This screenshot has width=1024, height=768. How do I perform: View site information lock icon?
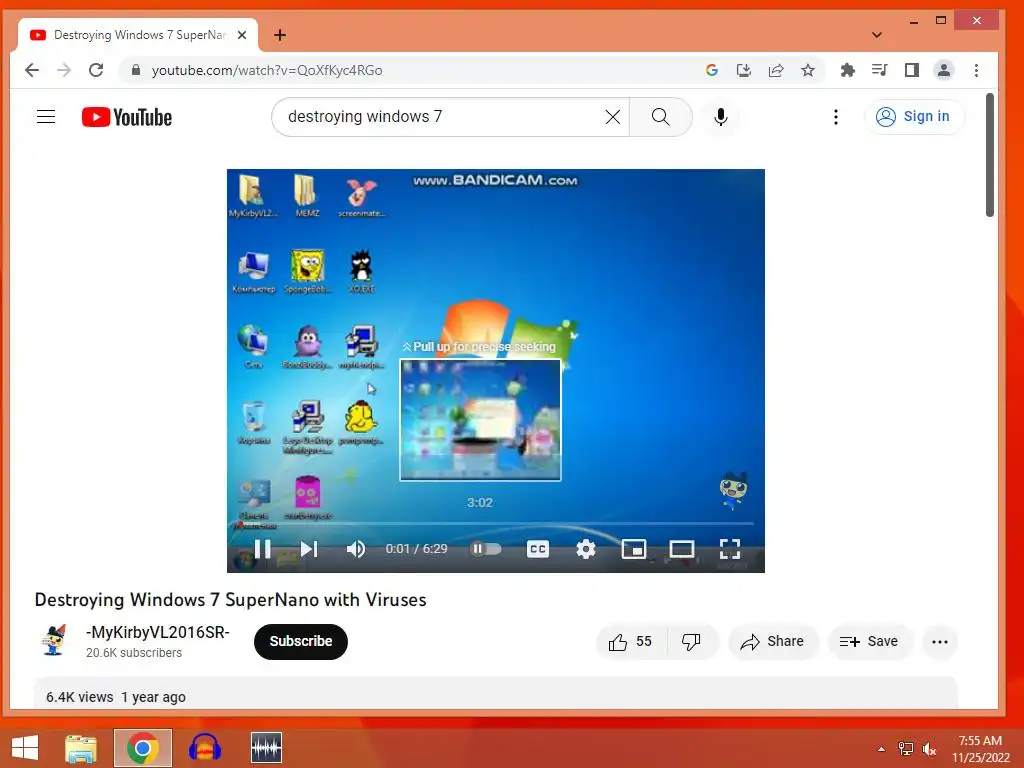click(136, 70)
